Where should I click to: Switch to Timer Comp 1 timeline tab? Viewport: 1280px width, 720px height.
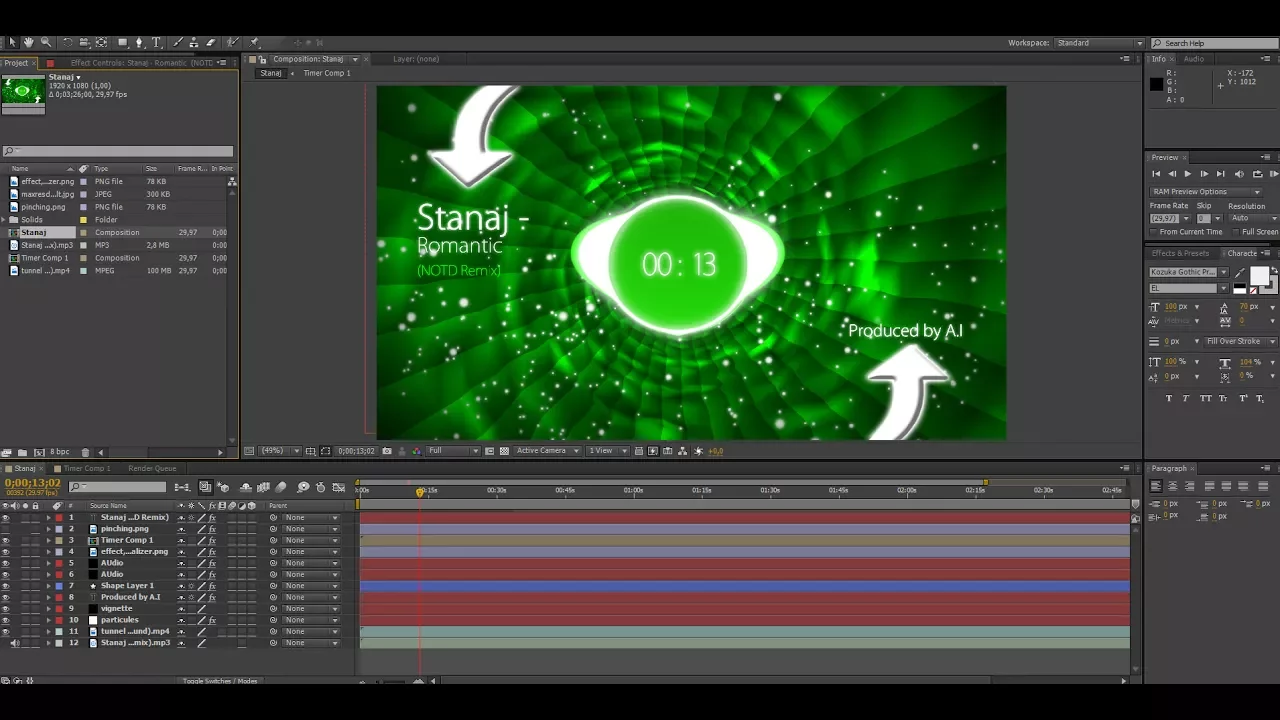coord(86,468)
